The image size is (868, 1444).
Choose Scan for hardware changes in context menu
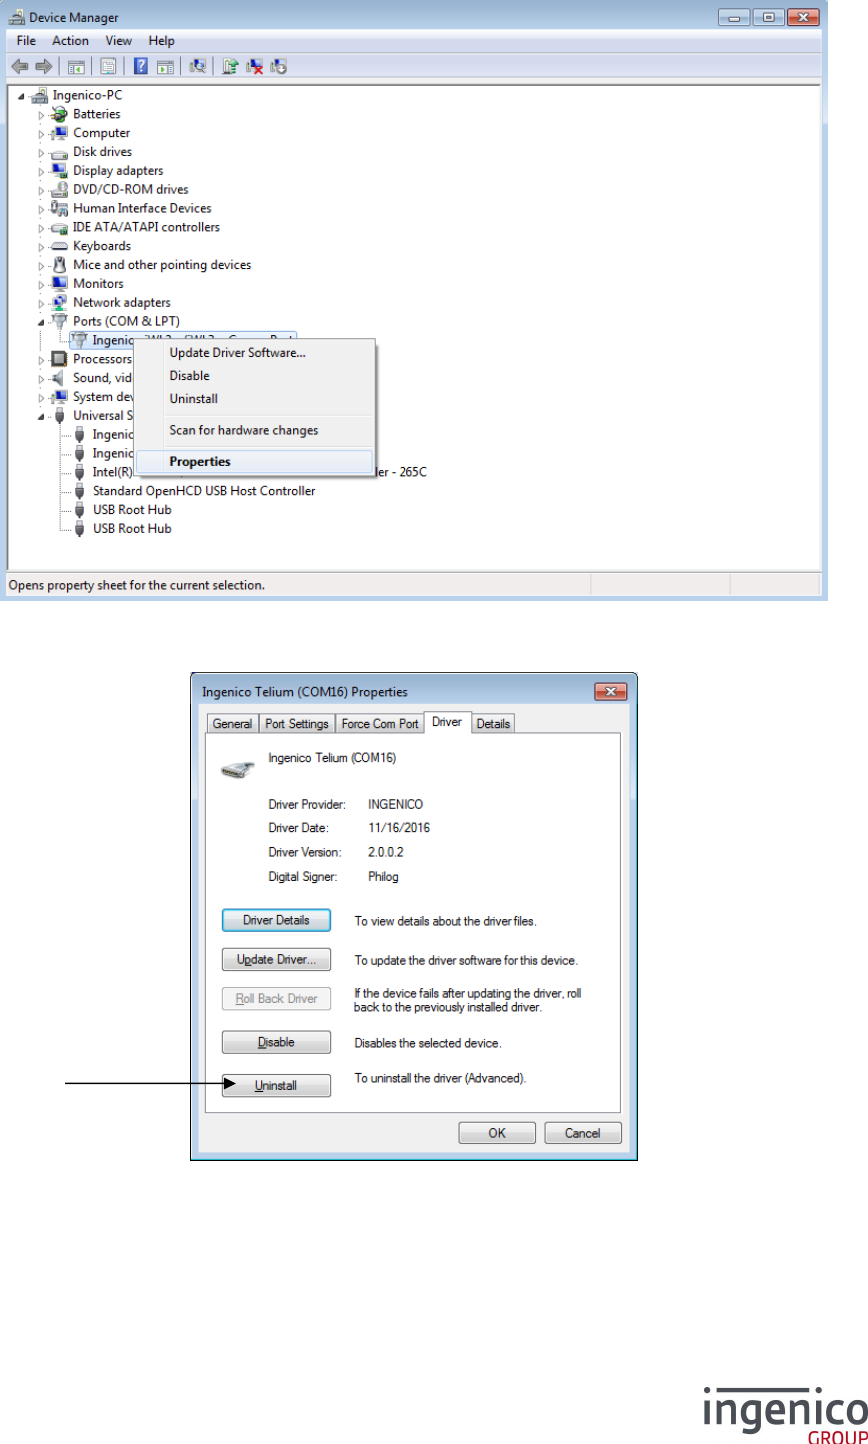coord(254,430)
